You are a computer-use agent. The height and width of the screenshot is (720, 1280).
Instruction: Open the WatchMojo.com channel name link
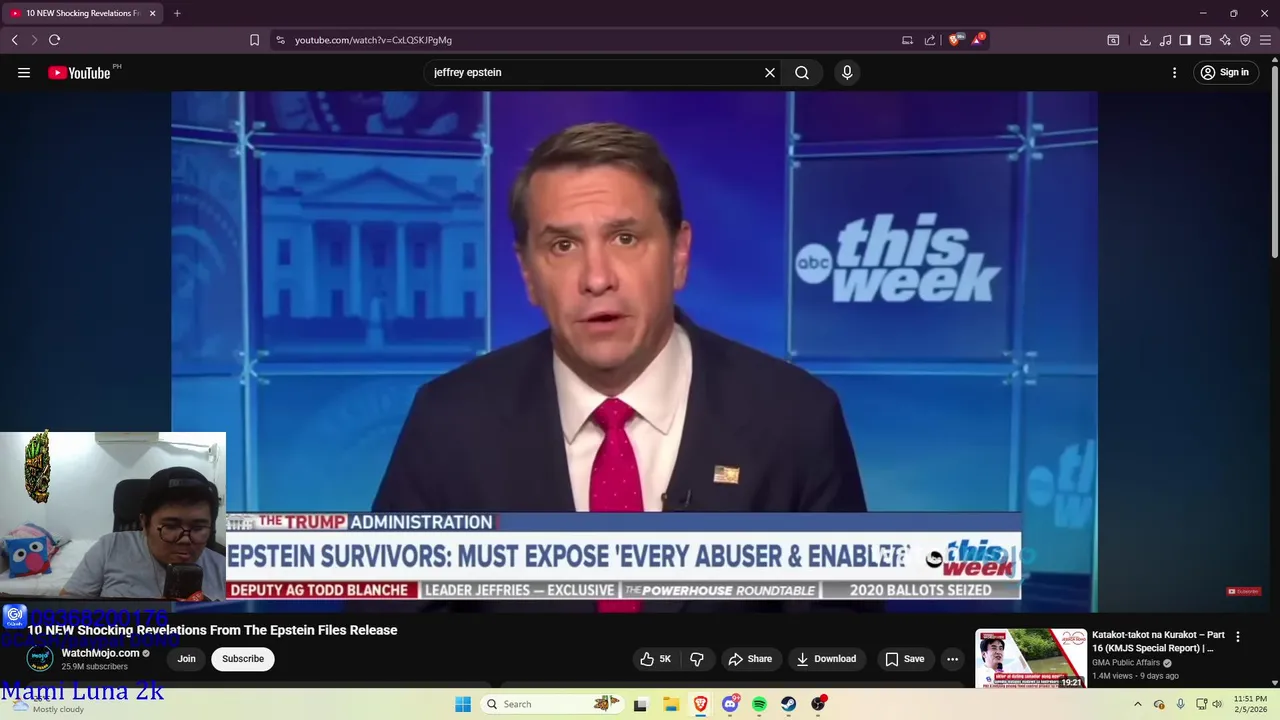point(100,653)
